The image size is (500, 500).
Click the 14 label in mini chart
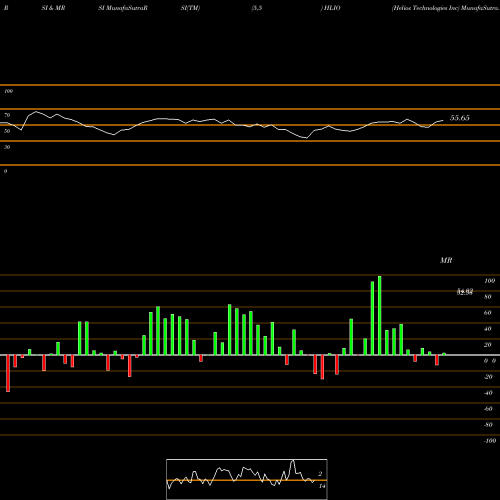322,486
